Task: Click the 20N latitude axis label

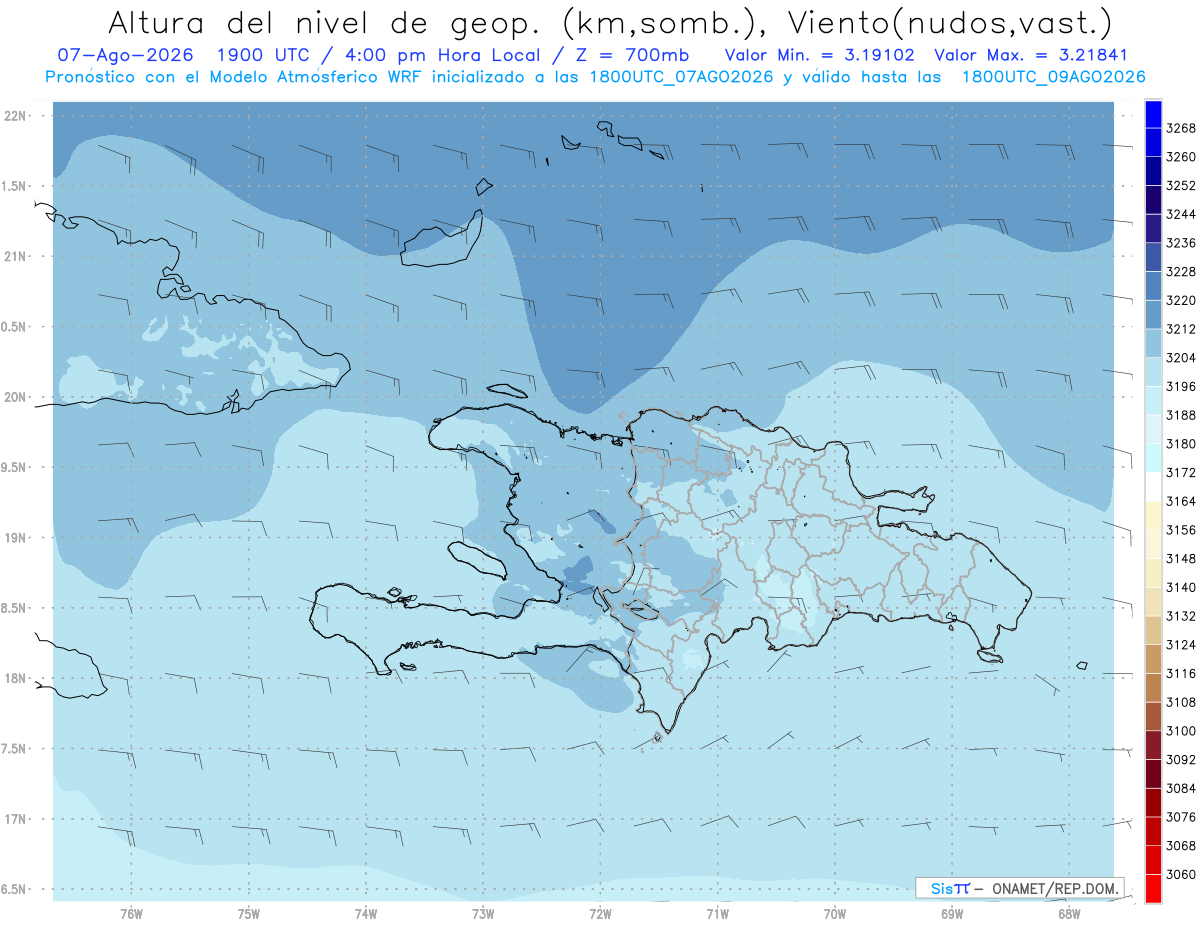Action: [x=16, y=397]
